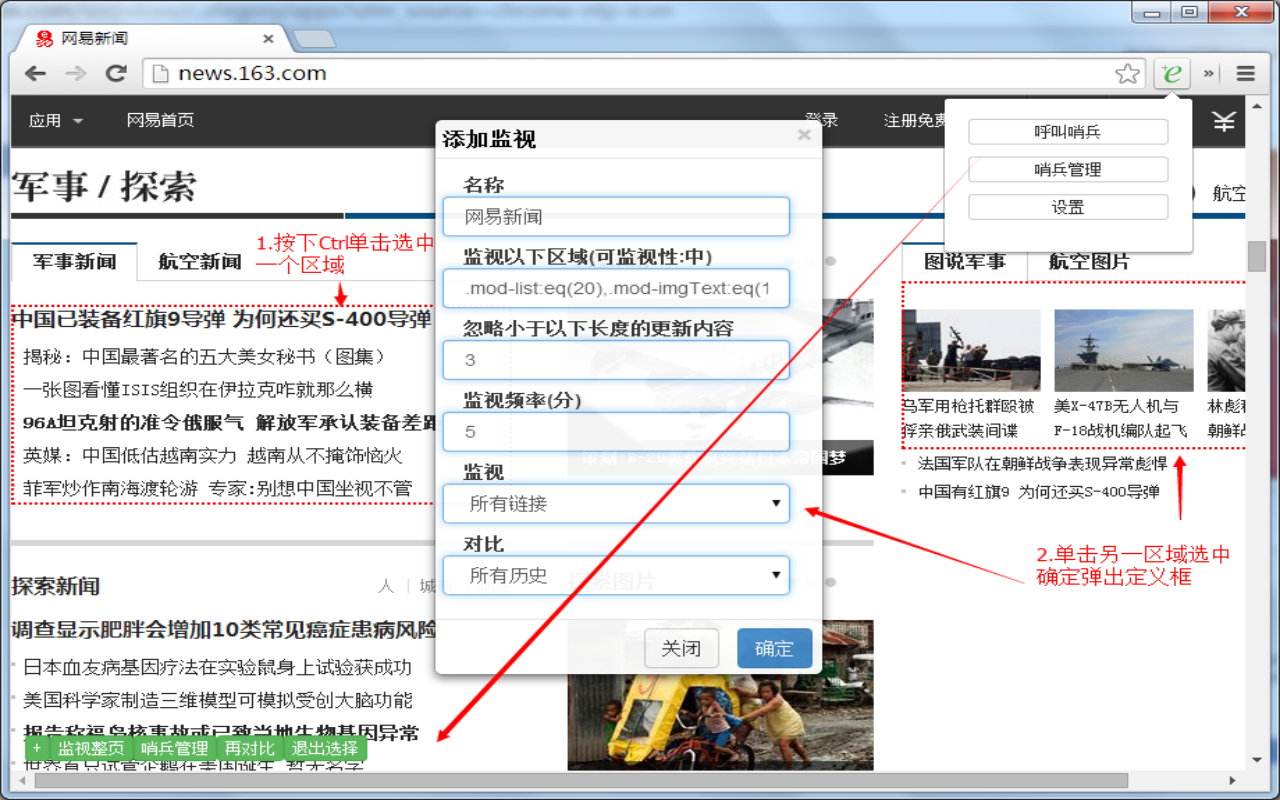Click the 关闭 dialog button
Viewport: 1280px width, 800px height.
point(681,648)
